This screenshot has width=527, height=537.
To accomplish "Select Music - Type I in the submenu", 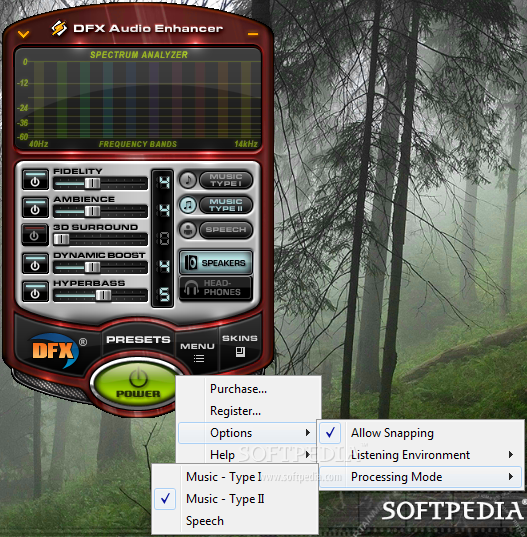I will click(x=235, y=477).
